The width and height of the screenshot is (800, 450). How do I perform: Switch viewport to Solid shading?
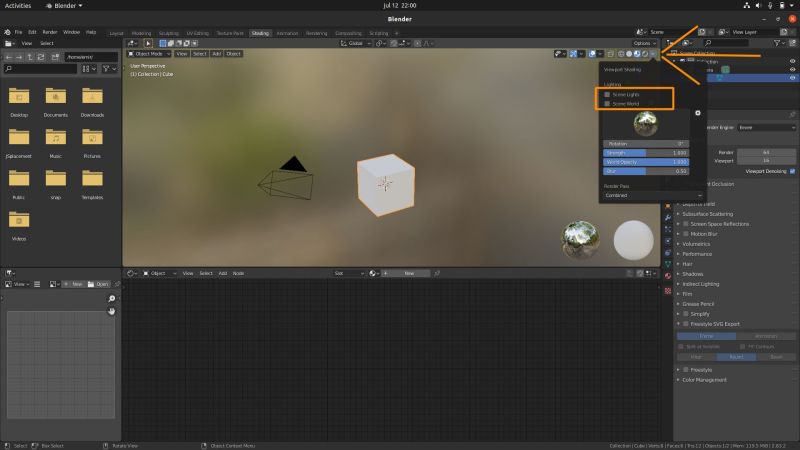[629, 54]
